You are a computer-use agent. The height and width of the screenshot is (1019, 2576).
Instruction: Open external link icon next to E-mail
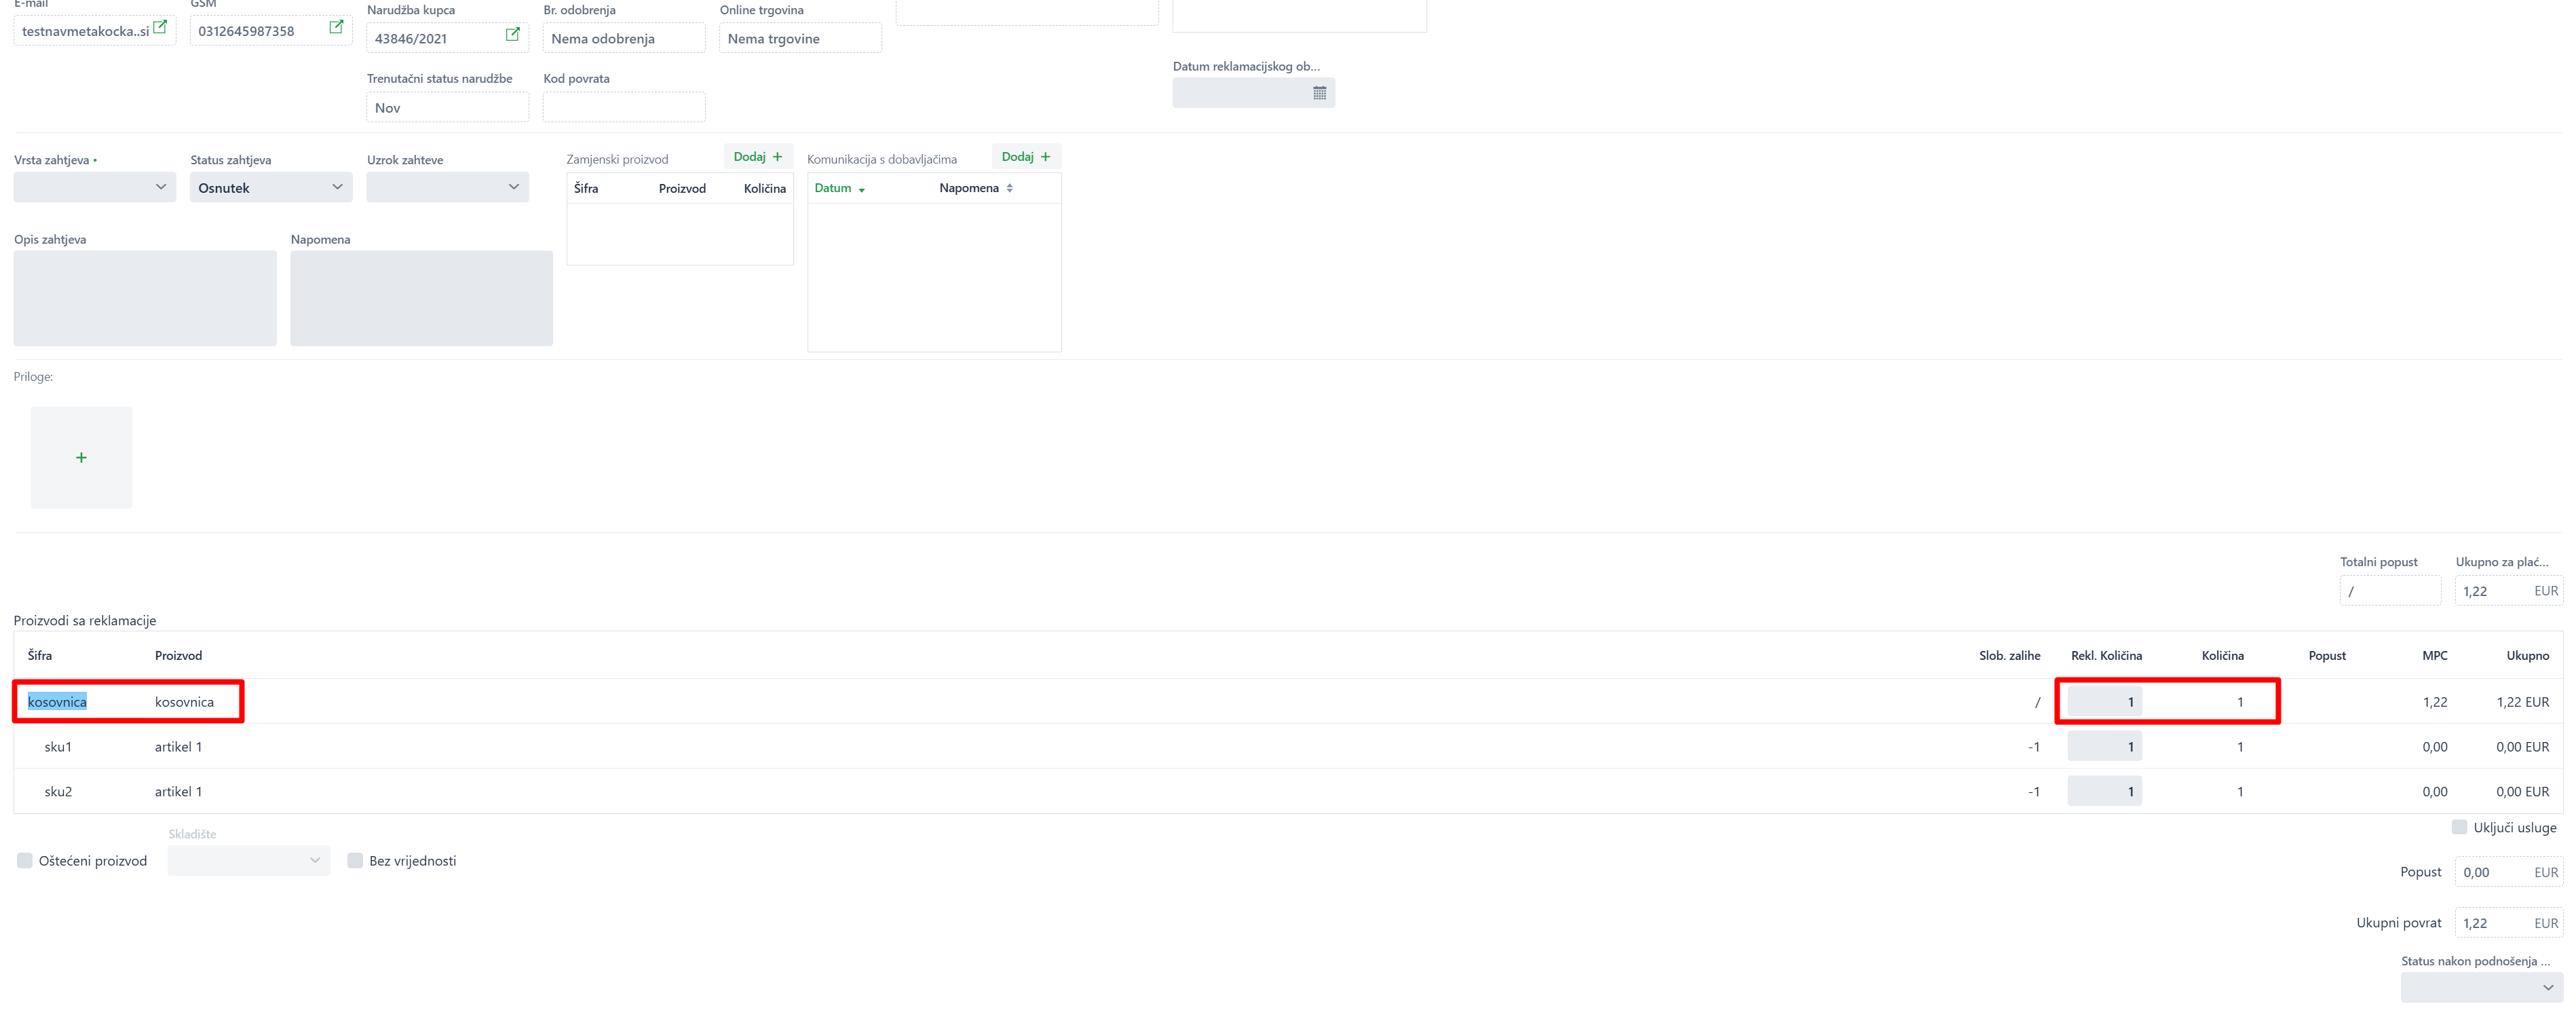point(160,28)
